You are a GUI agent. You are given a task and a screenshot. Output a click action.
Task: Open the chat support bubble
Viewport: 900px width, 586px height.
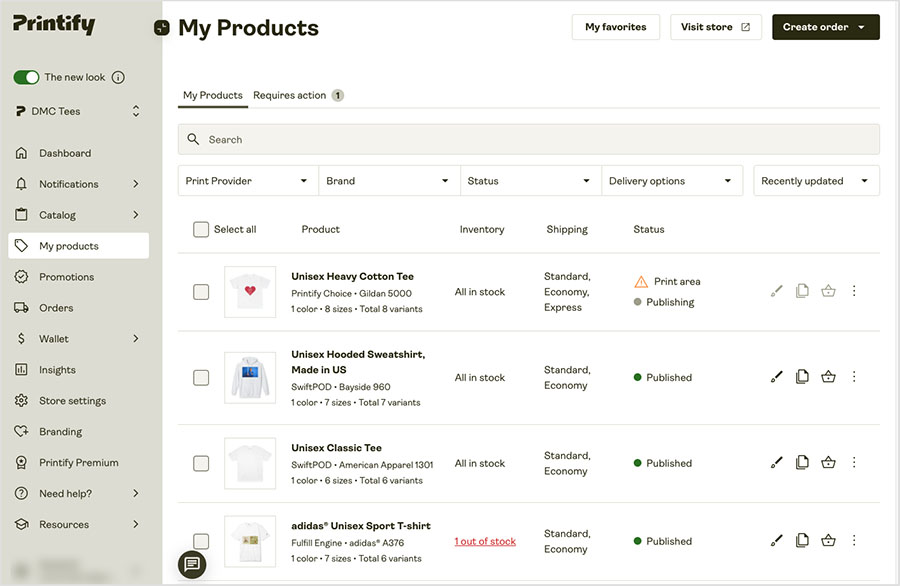pyautogui.click(x=192, y=565)
